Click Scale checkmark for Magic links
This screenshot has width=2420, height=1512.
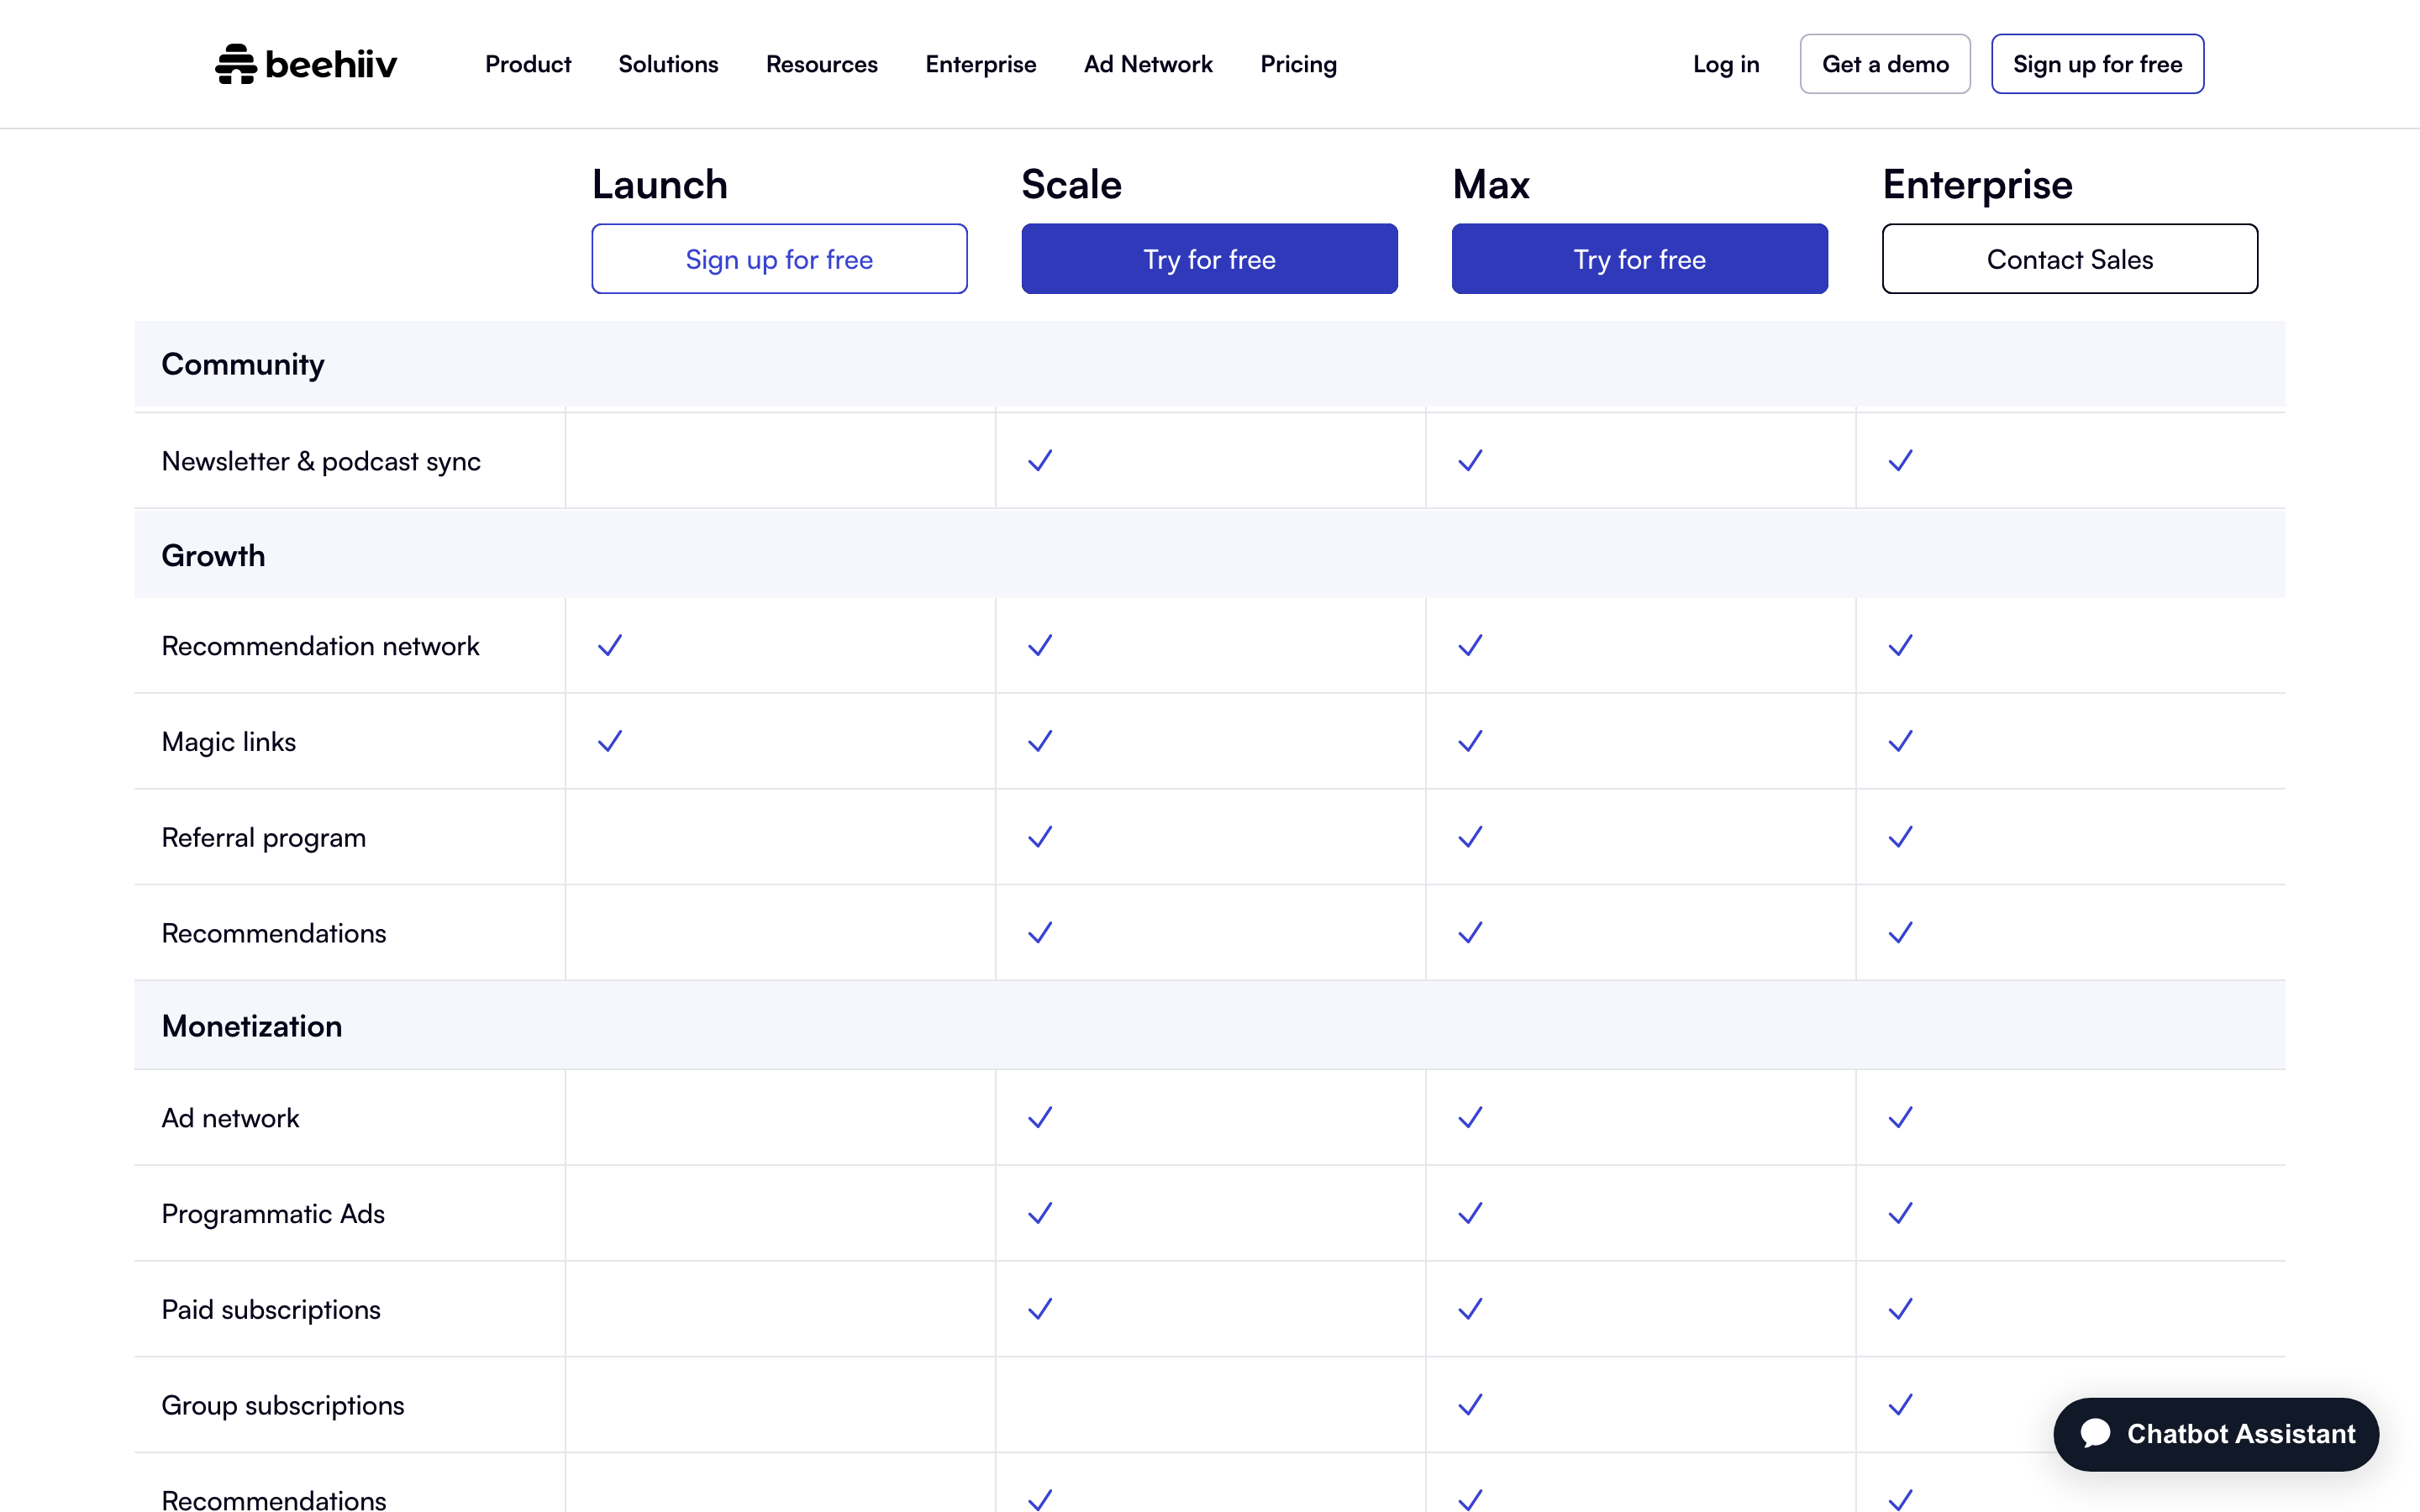1040,741
